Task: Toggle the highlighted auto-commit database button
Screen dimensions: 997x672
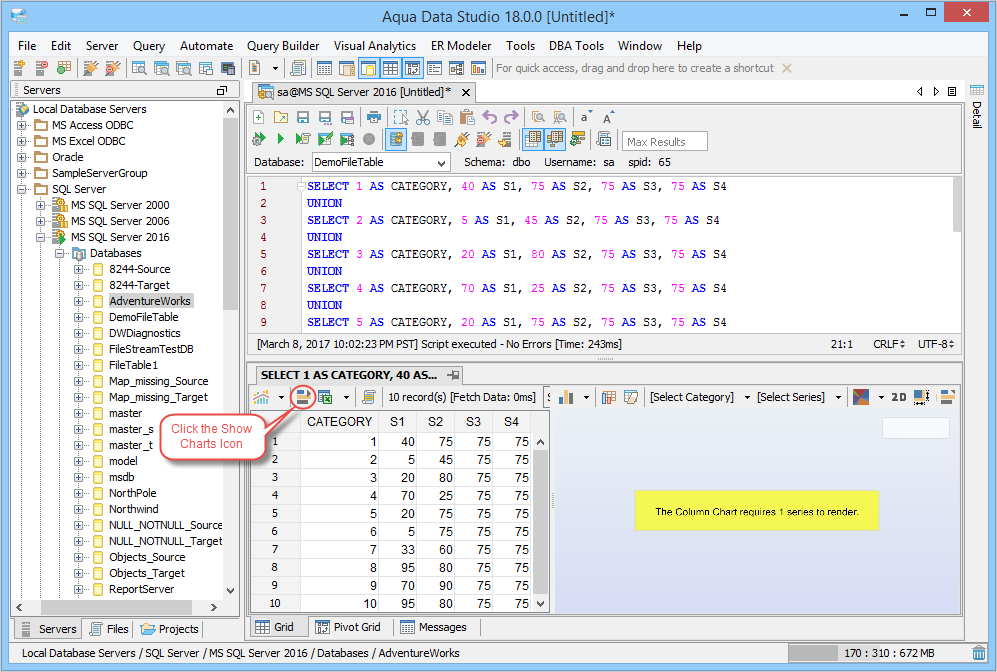Action: [396, 139]
